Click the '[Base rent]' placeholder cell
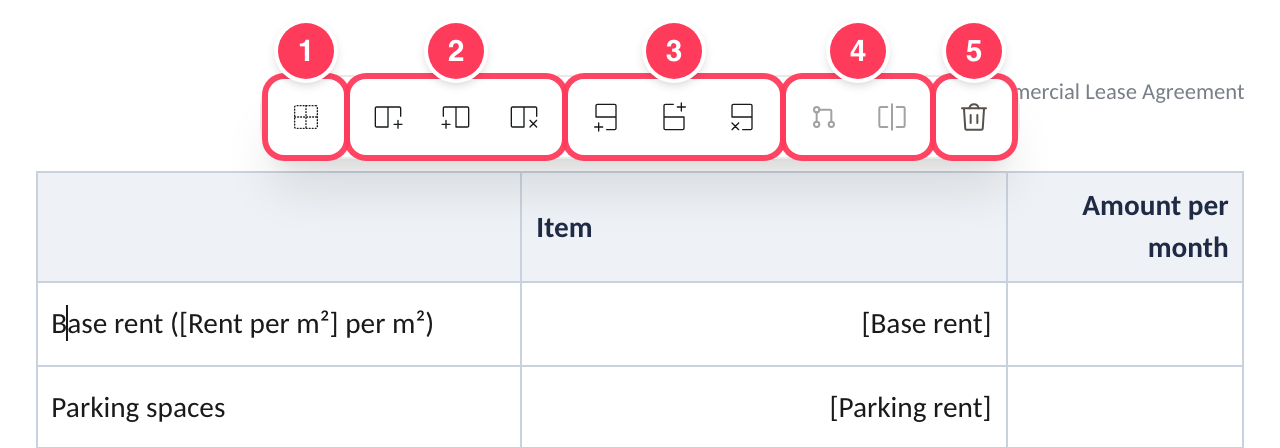1280x448 pixels. [x=764, y=324]
